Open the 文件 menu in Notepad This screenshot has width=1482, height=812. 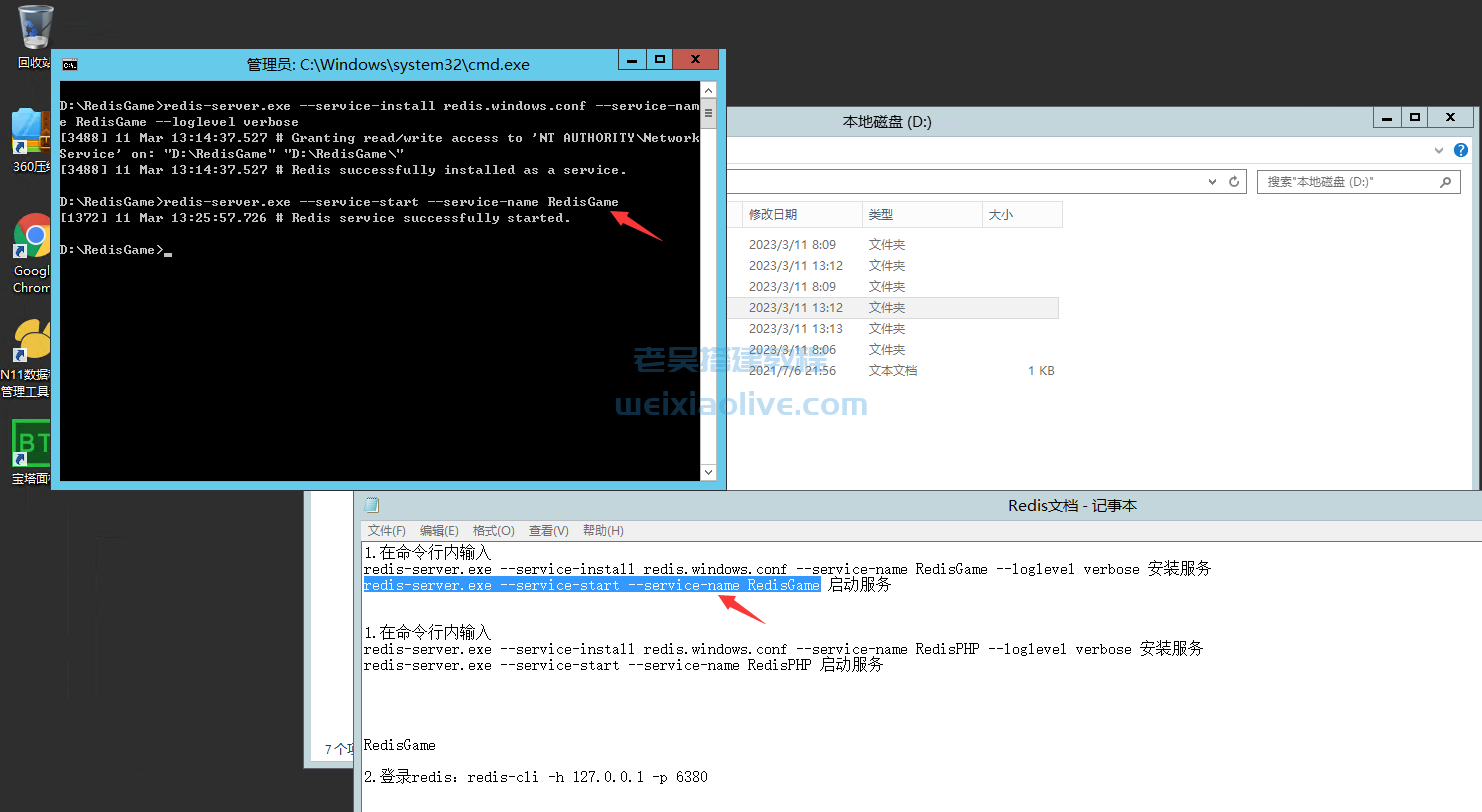click(x=386, y=530)
